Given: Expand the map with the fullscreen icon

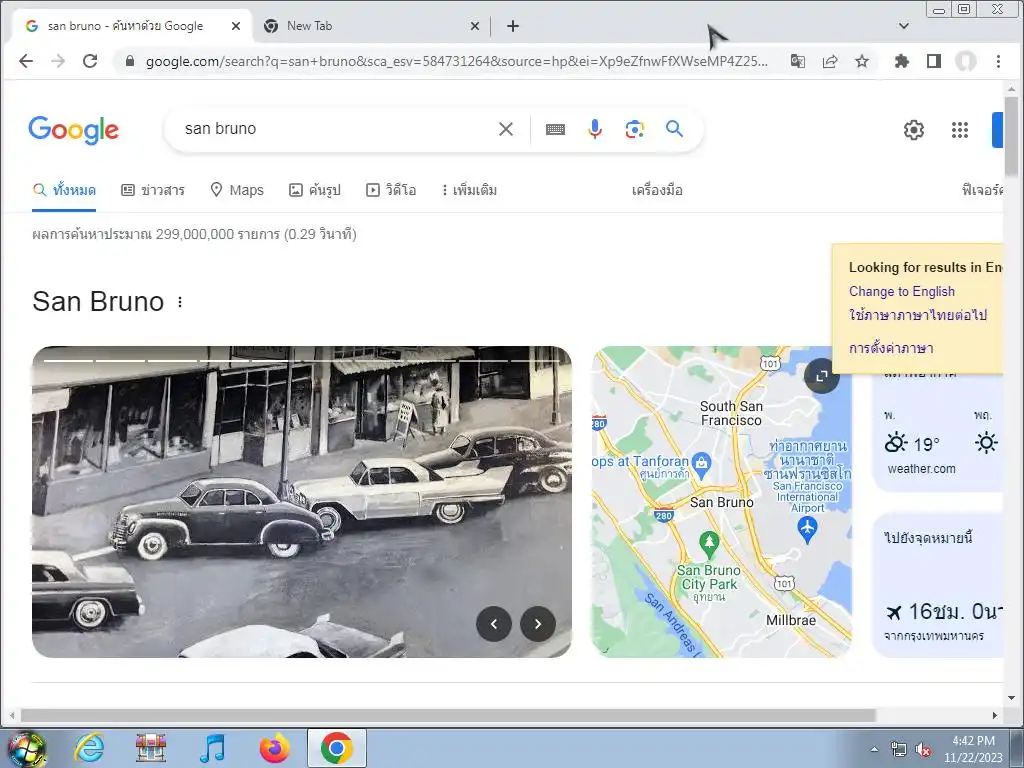Looking at the screenshot, I should pyautogui.click(x=822, y=376).
